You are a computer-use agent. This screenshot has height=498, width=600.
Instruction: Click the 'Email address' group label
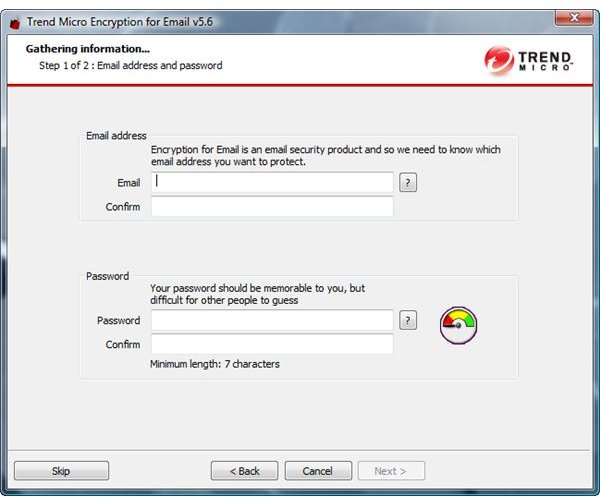pos(116,136)
